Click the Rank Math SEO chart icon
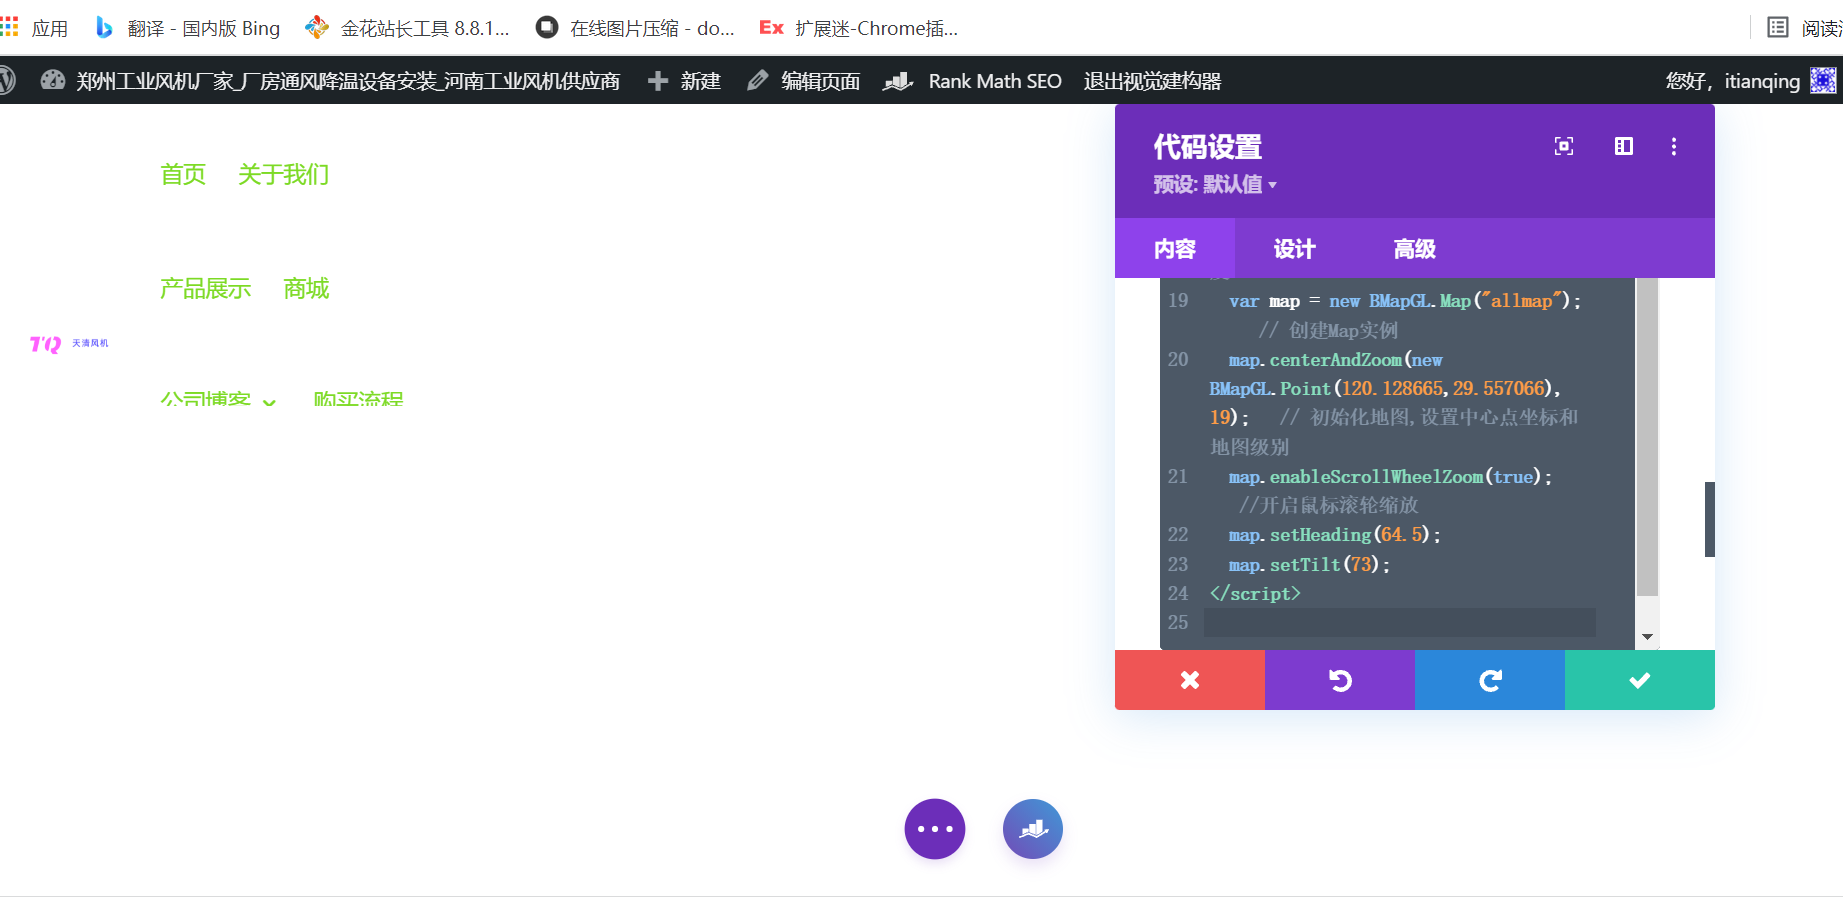Image resolution: width=1843 pixels, height=906 pixels. (898, 81)
